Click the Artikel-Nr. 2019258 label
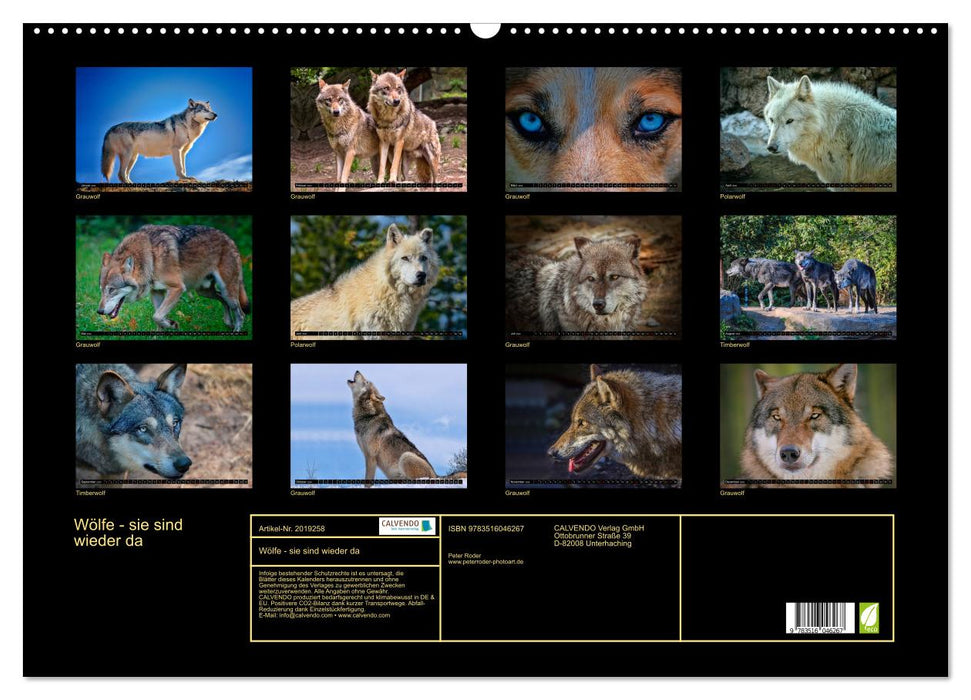Viewport: 971px width, 700px height. 292,528
